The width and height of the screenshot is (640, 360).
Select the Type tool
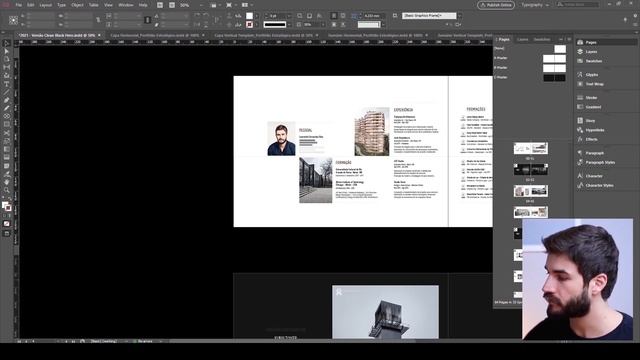coord(6,84)
